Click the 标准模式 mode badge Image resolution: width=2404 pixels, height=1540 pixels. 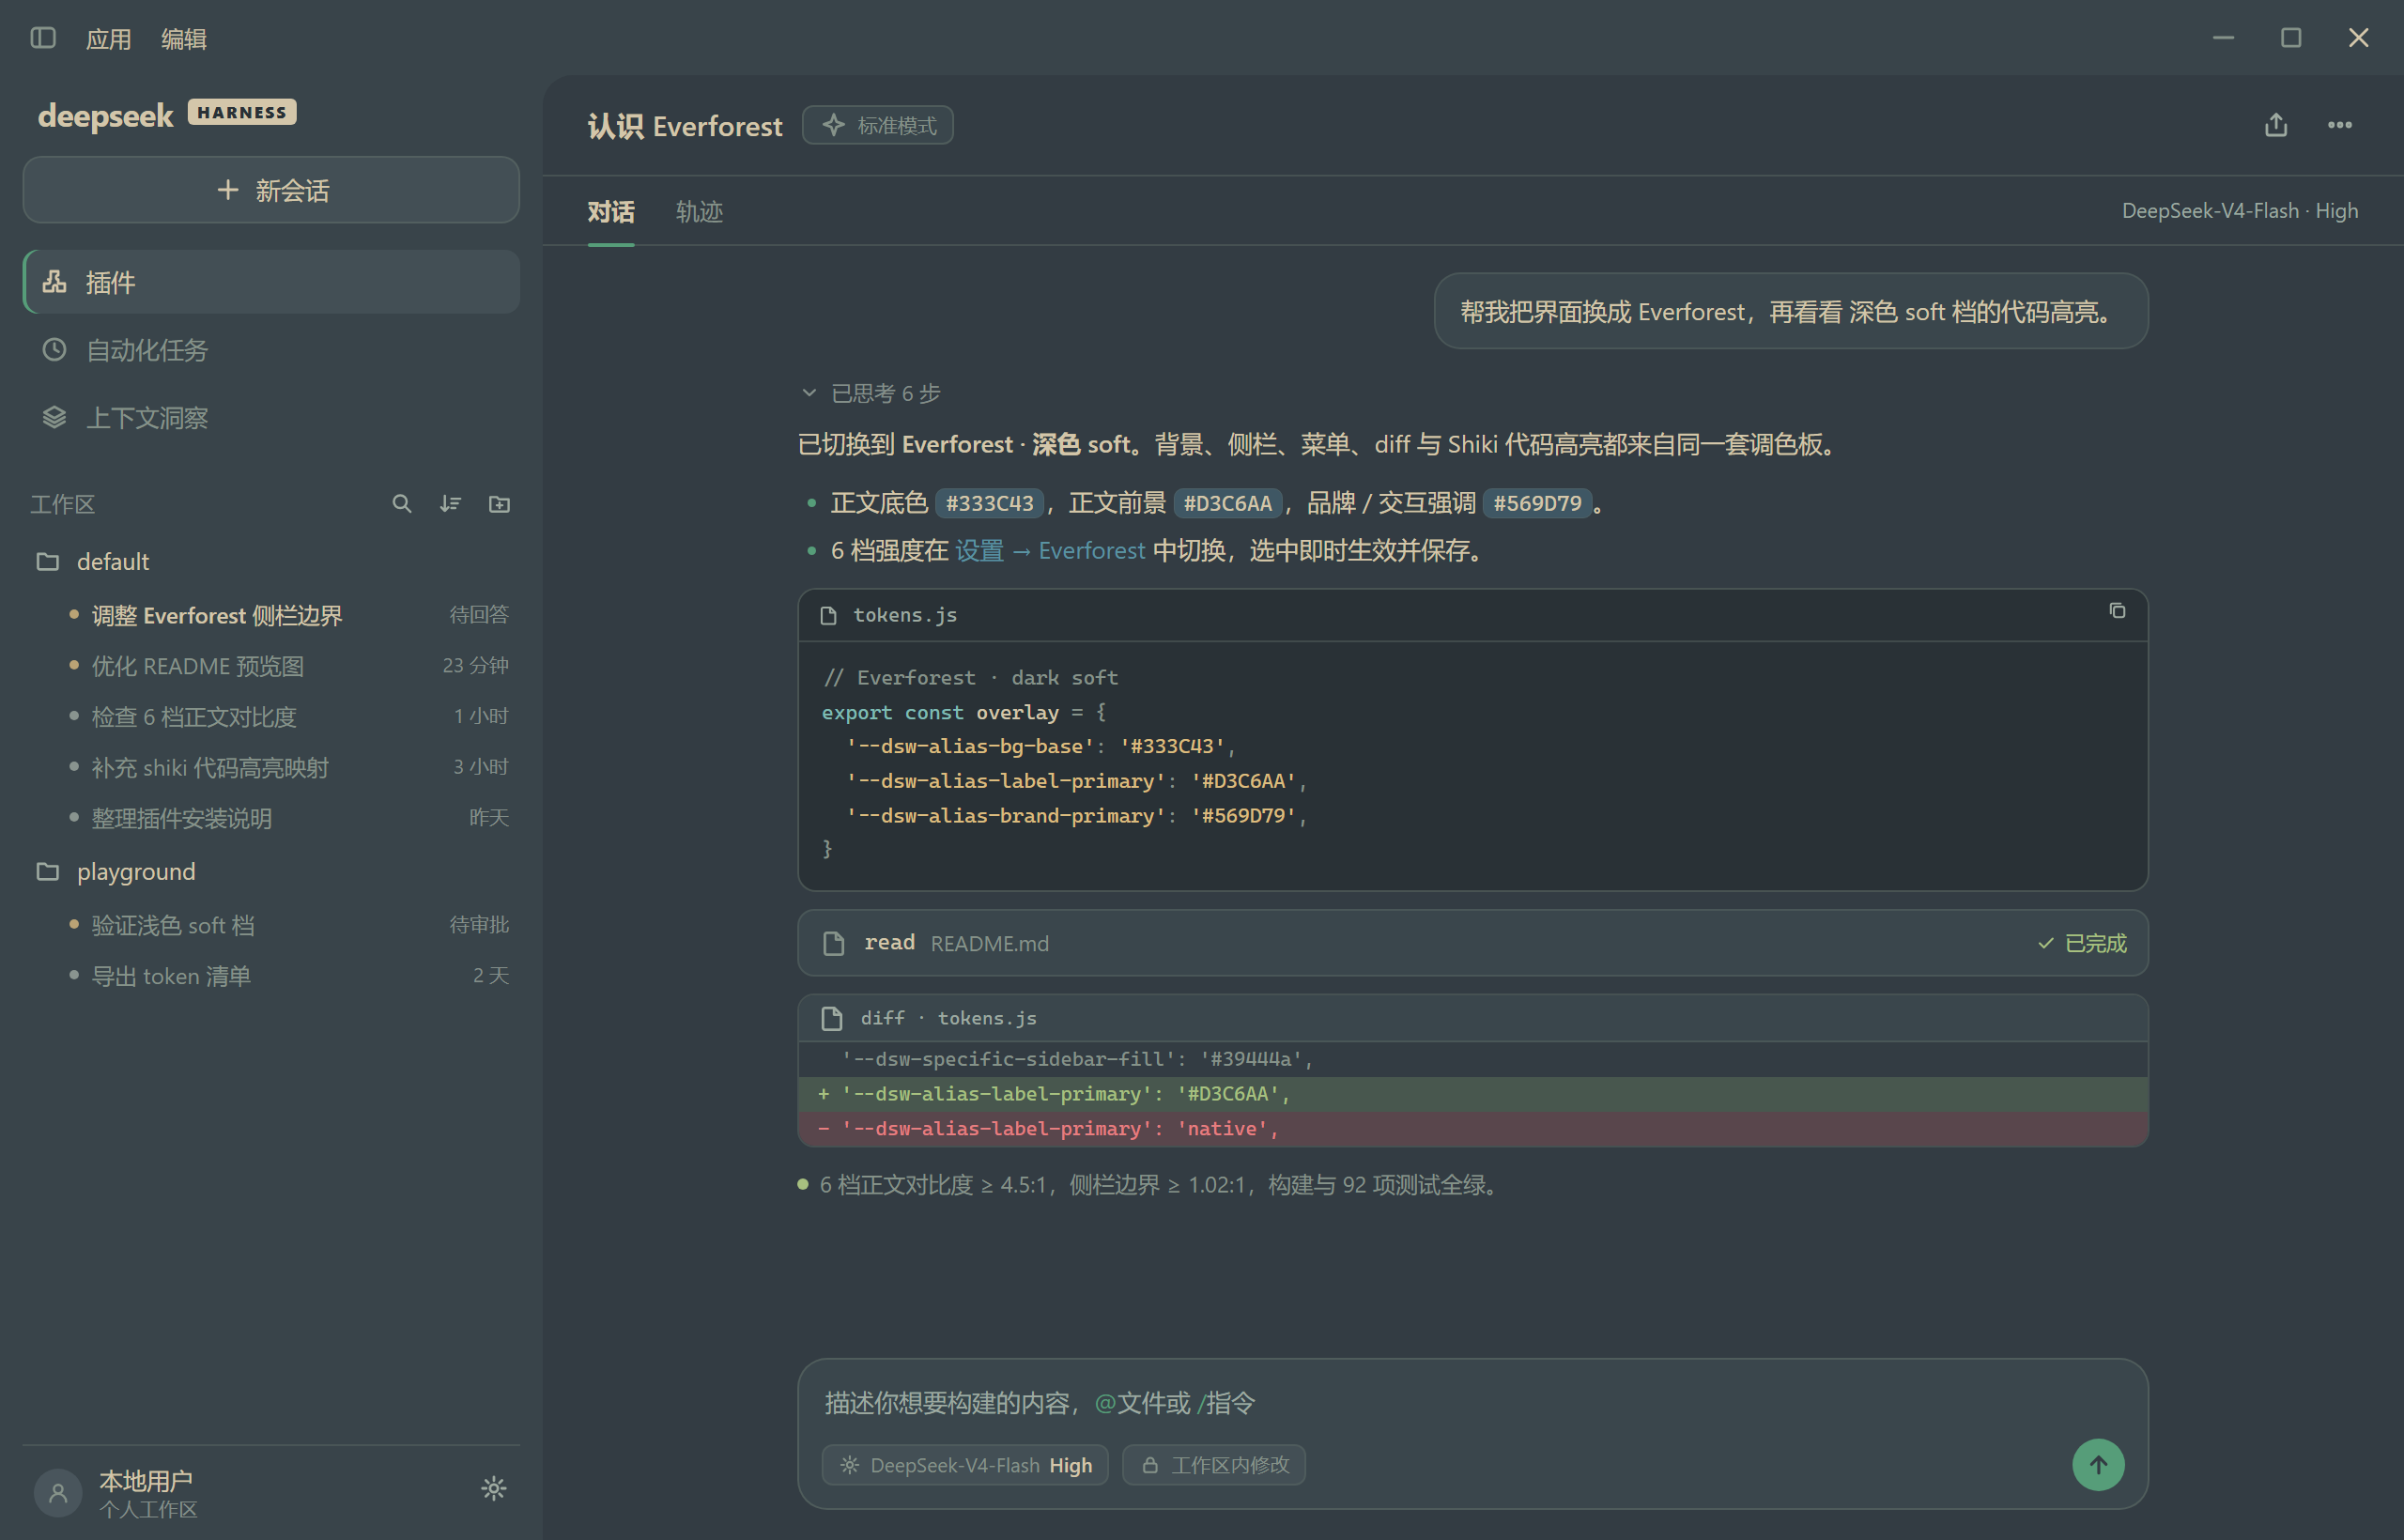[877, 125]
